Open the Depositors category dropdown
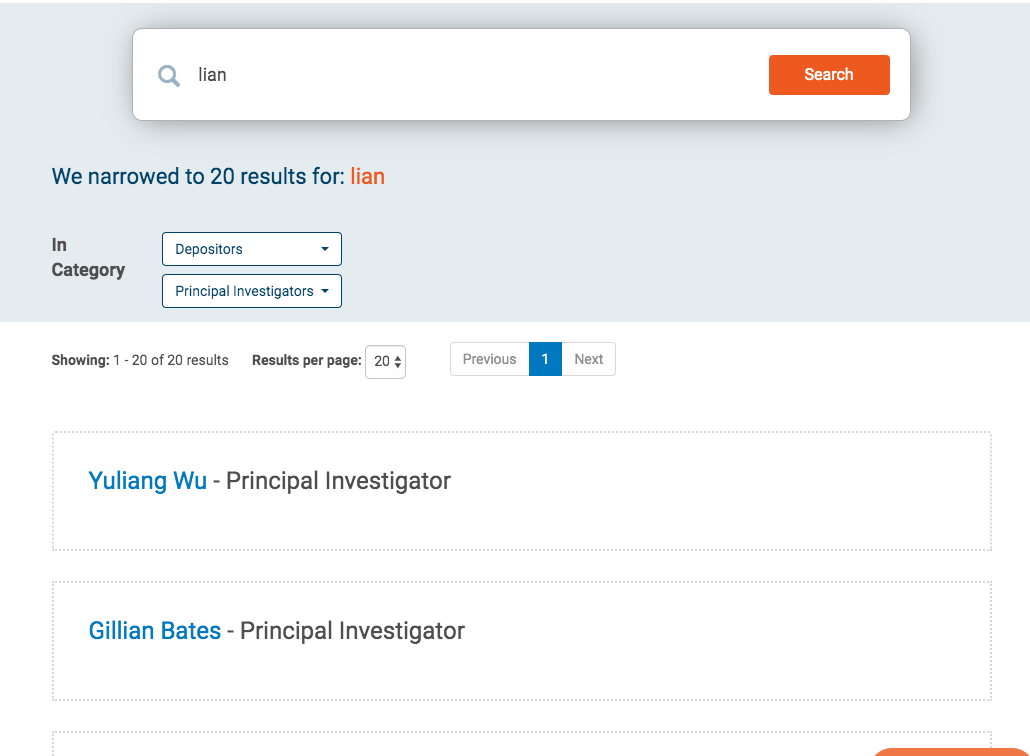 point(252,249)
